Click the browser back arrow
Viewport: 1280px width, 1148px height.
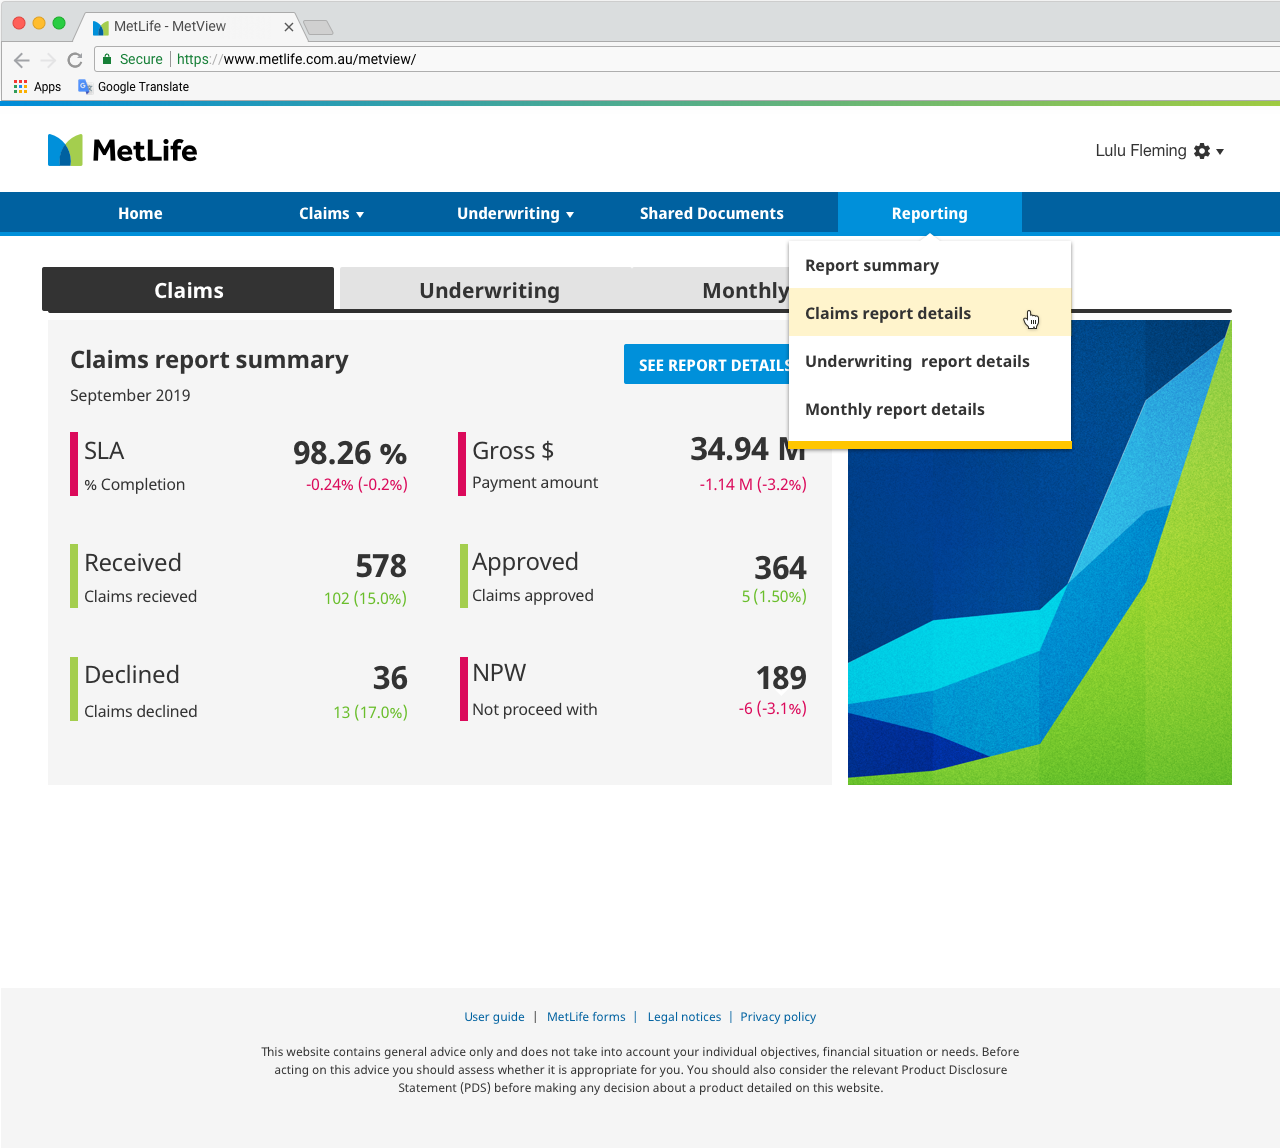[x=22, y=60]
